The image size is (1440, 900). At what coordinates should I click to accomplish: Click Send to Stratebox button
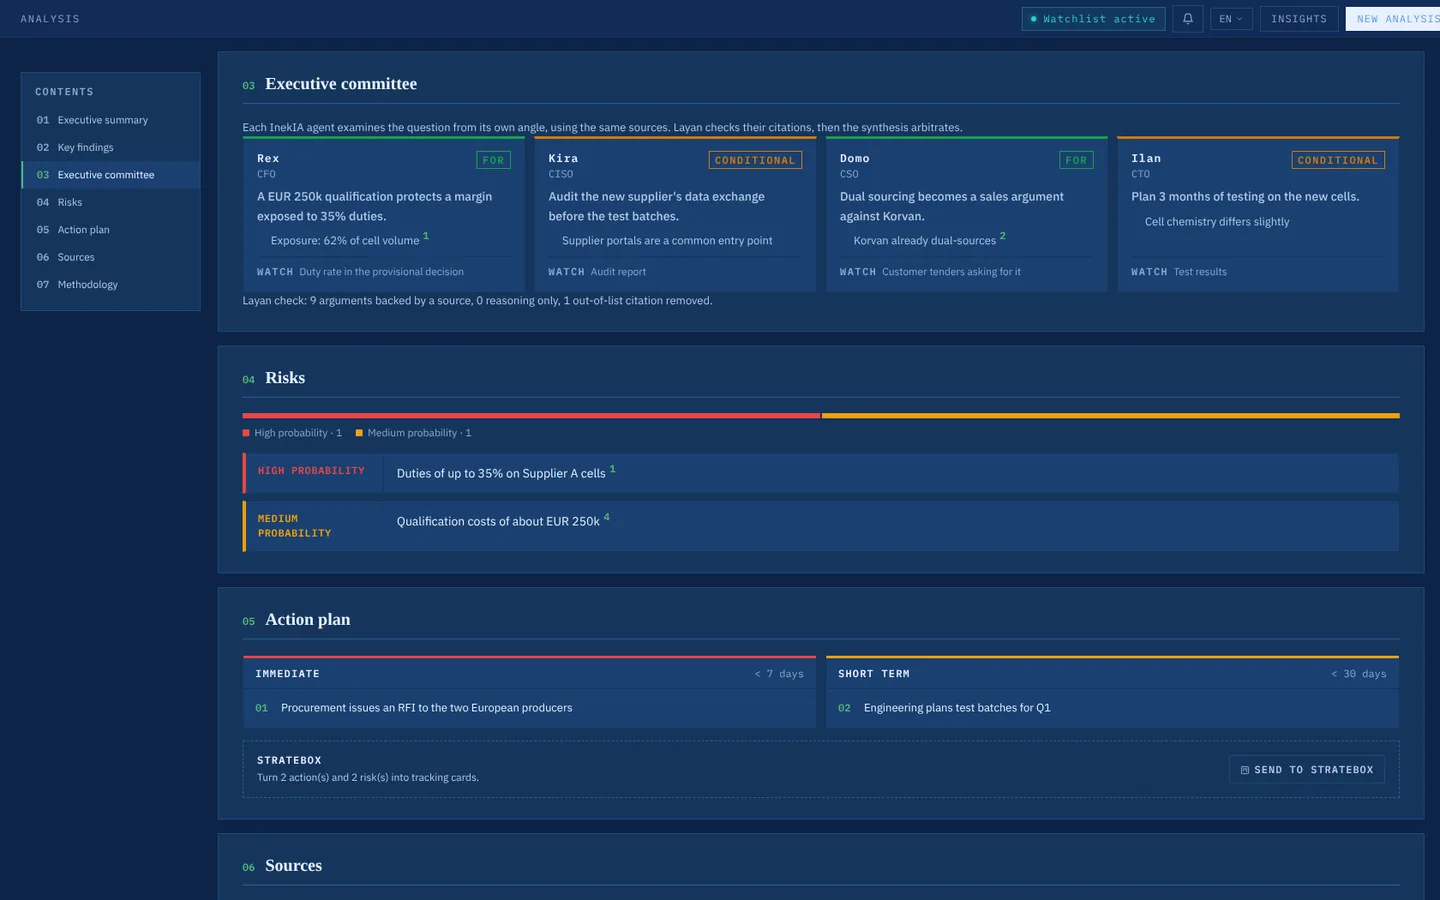(x=1306, y=770)
